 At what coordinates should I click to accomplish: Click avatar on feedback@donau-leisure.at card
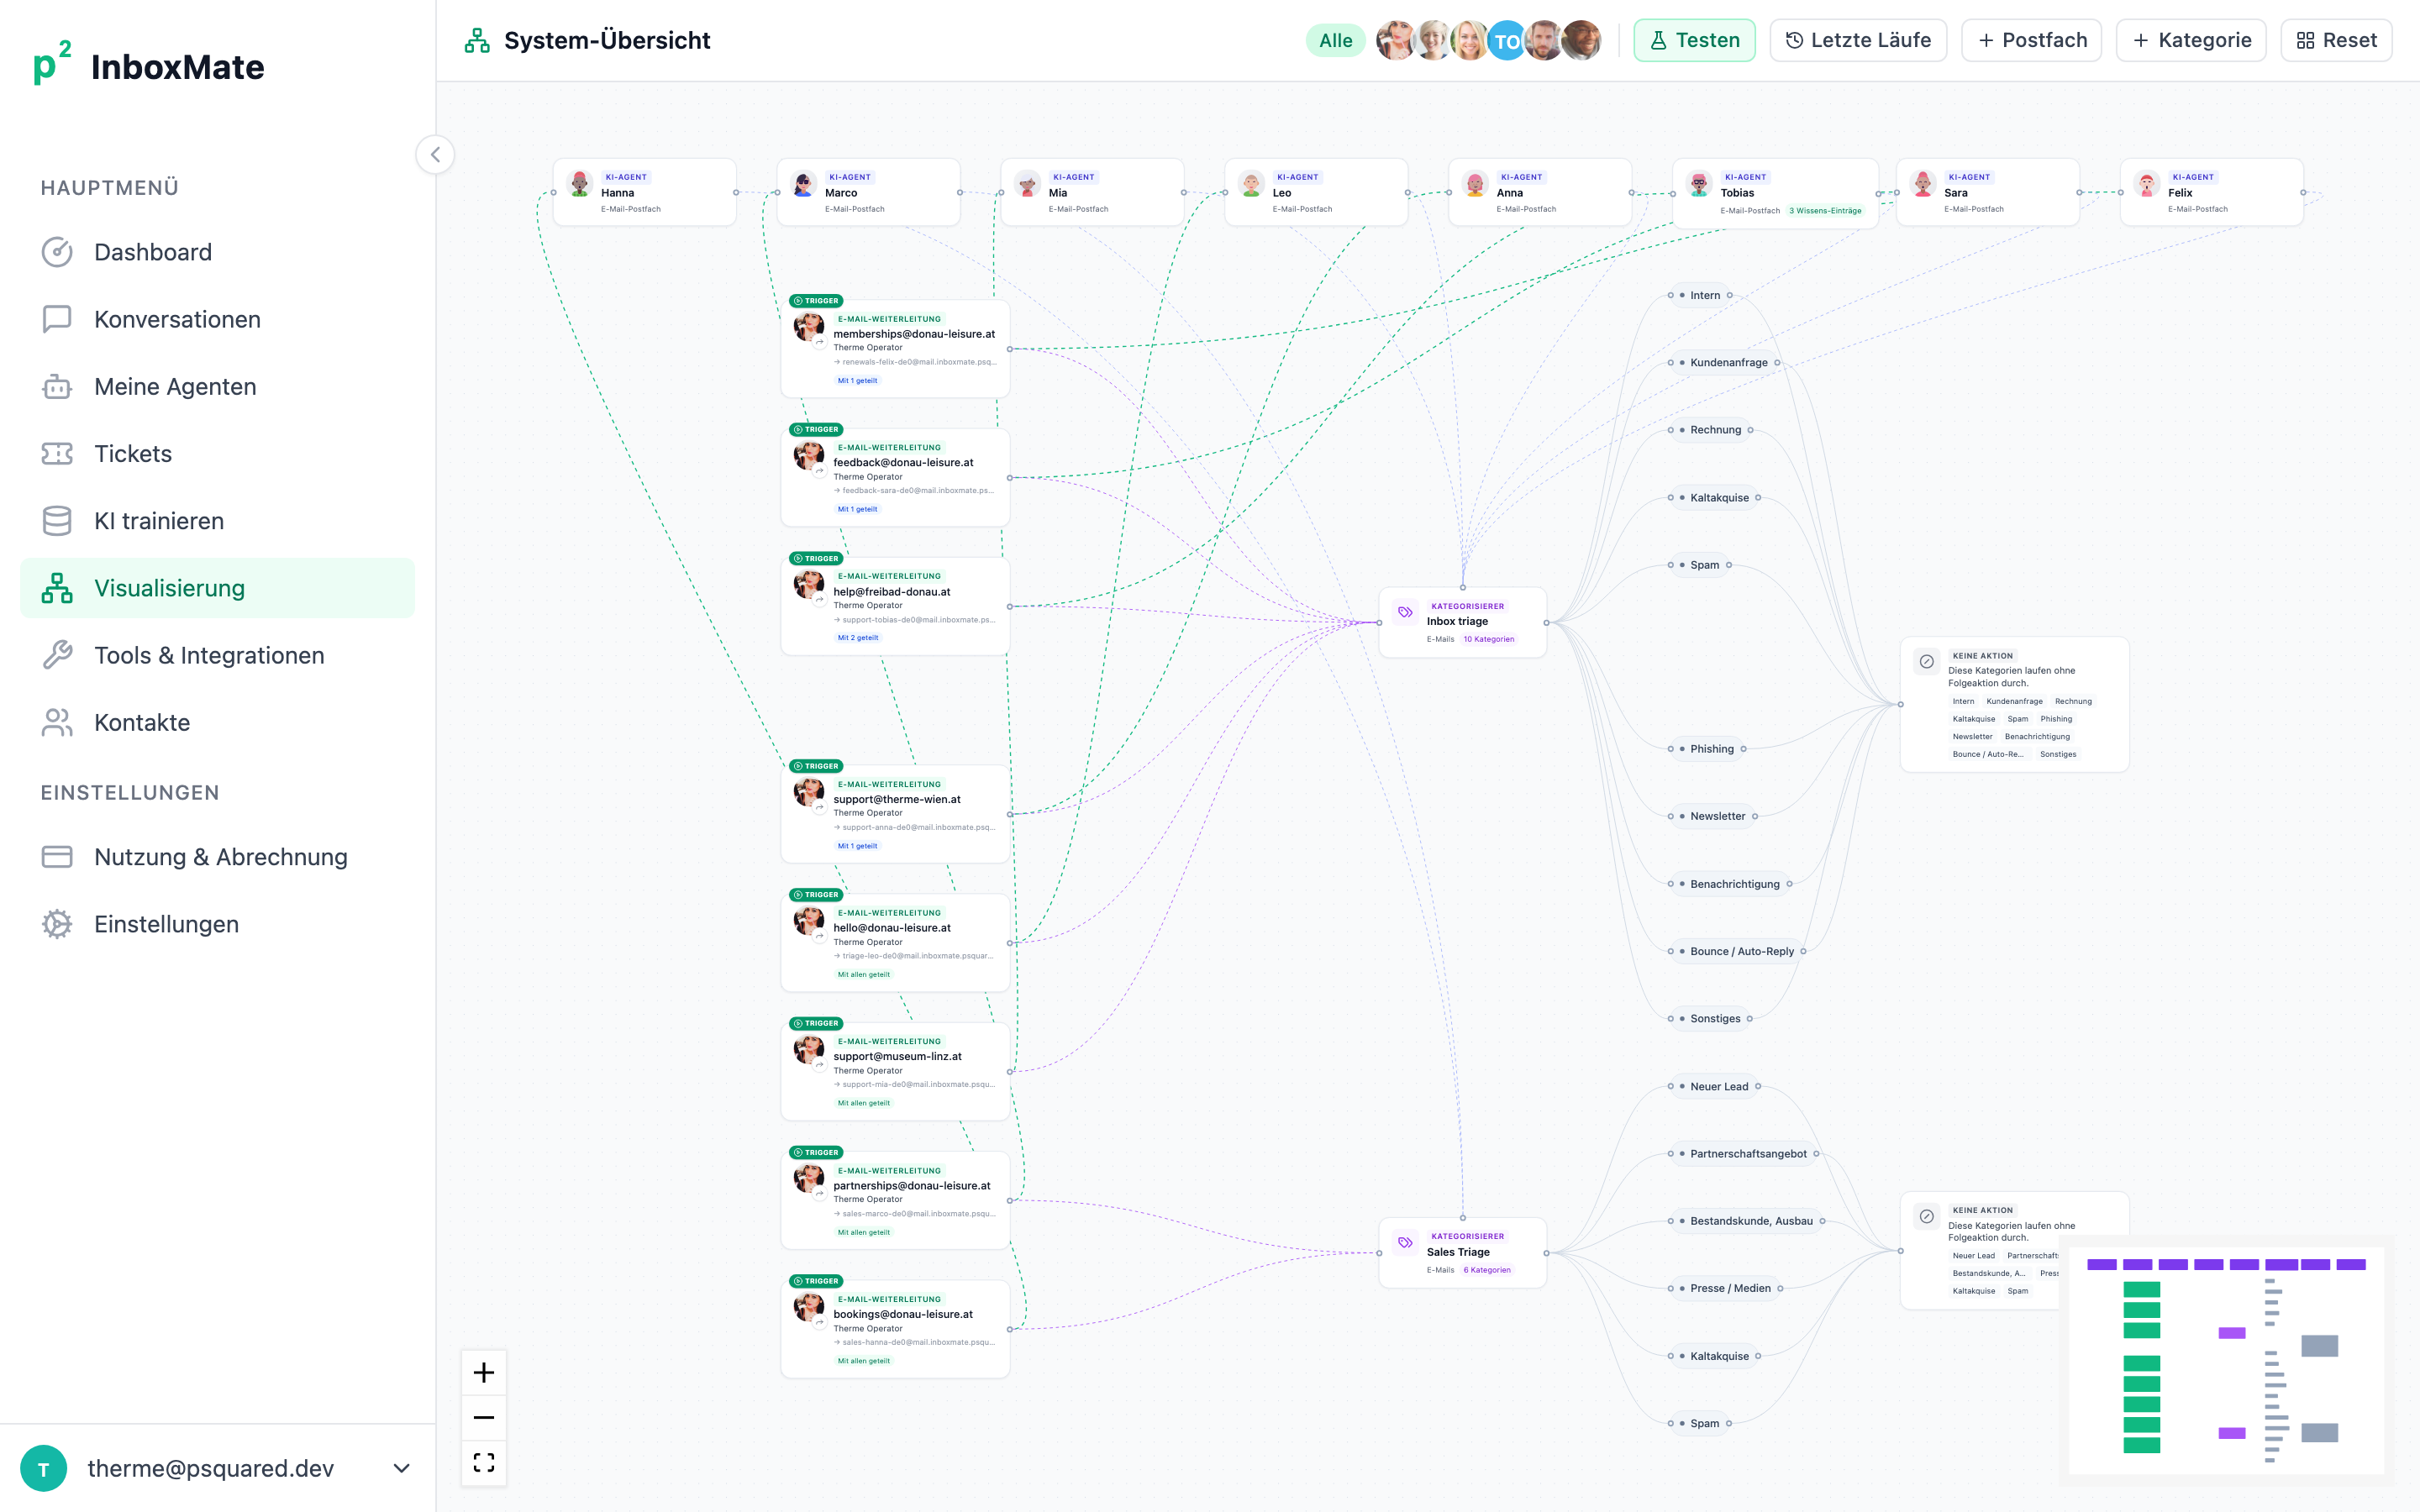pos(808,457)
